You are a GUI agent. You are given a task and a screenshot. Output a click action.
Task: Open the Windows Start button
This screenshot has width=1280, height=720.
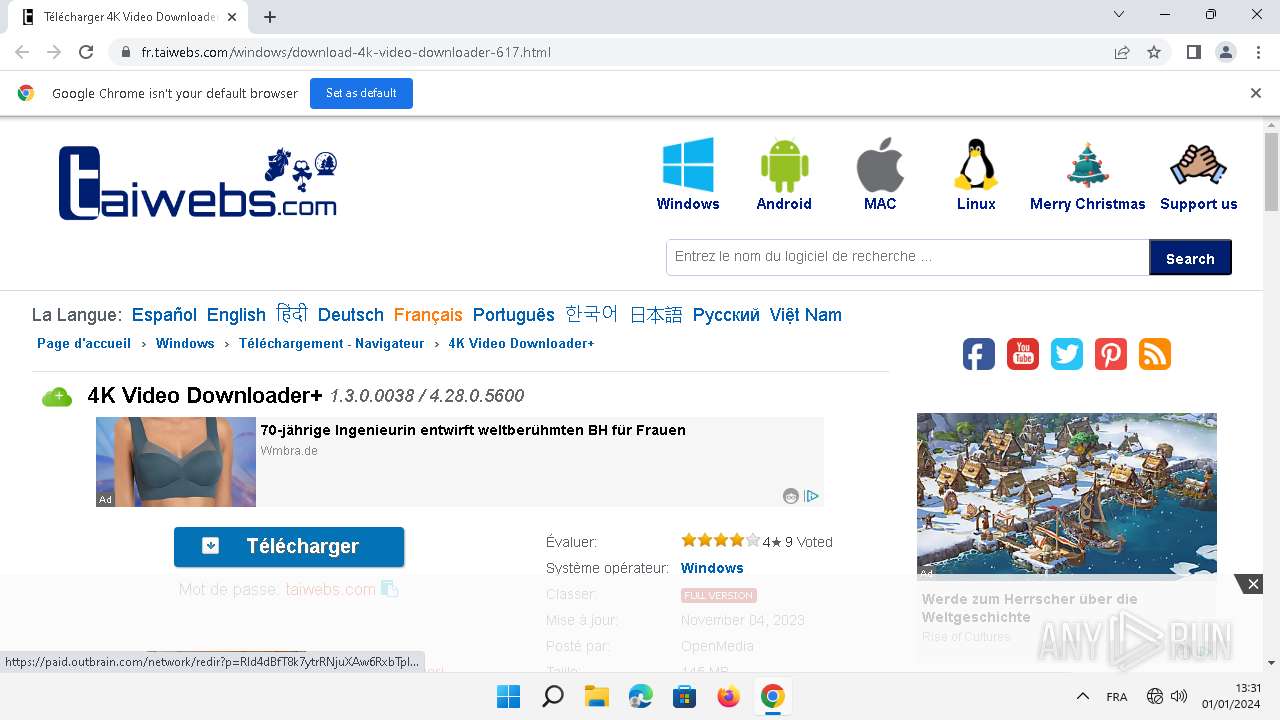(509, 696)
